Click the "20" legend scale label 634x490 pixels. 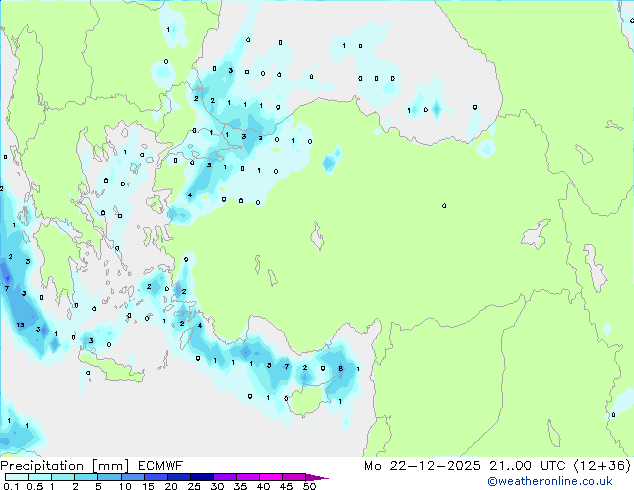(x=171, y=486)
